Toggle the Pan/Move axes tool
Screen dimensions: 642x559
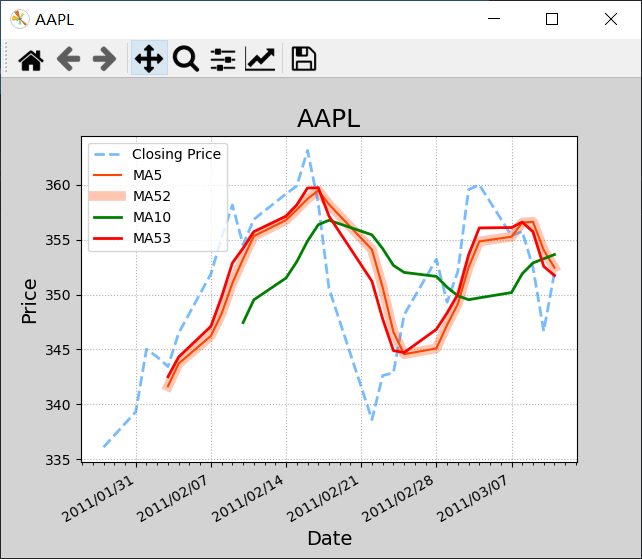[149, 59]
